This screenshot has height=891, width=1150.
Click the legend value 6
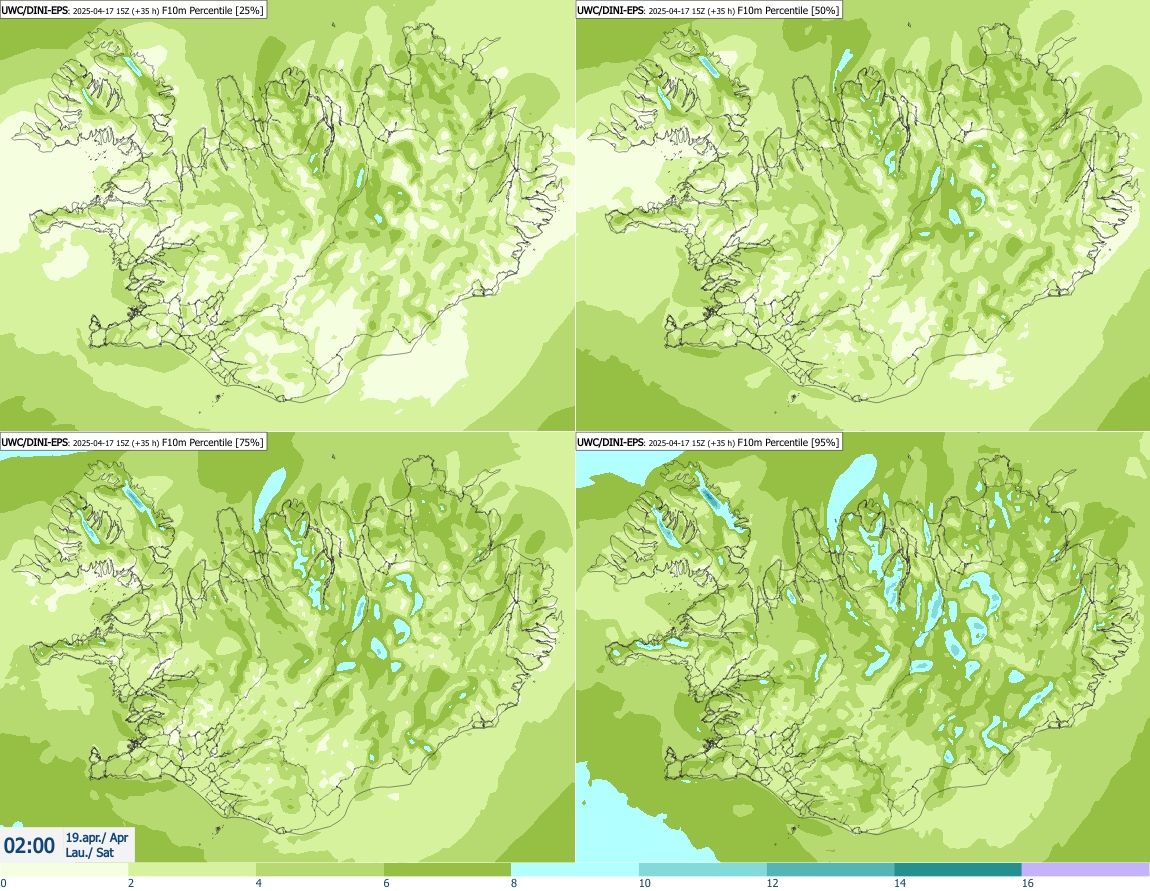tap(387, 883)
